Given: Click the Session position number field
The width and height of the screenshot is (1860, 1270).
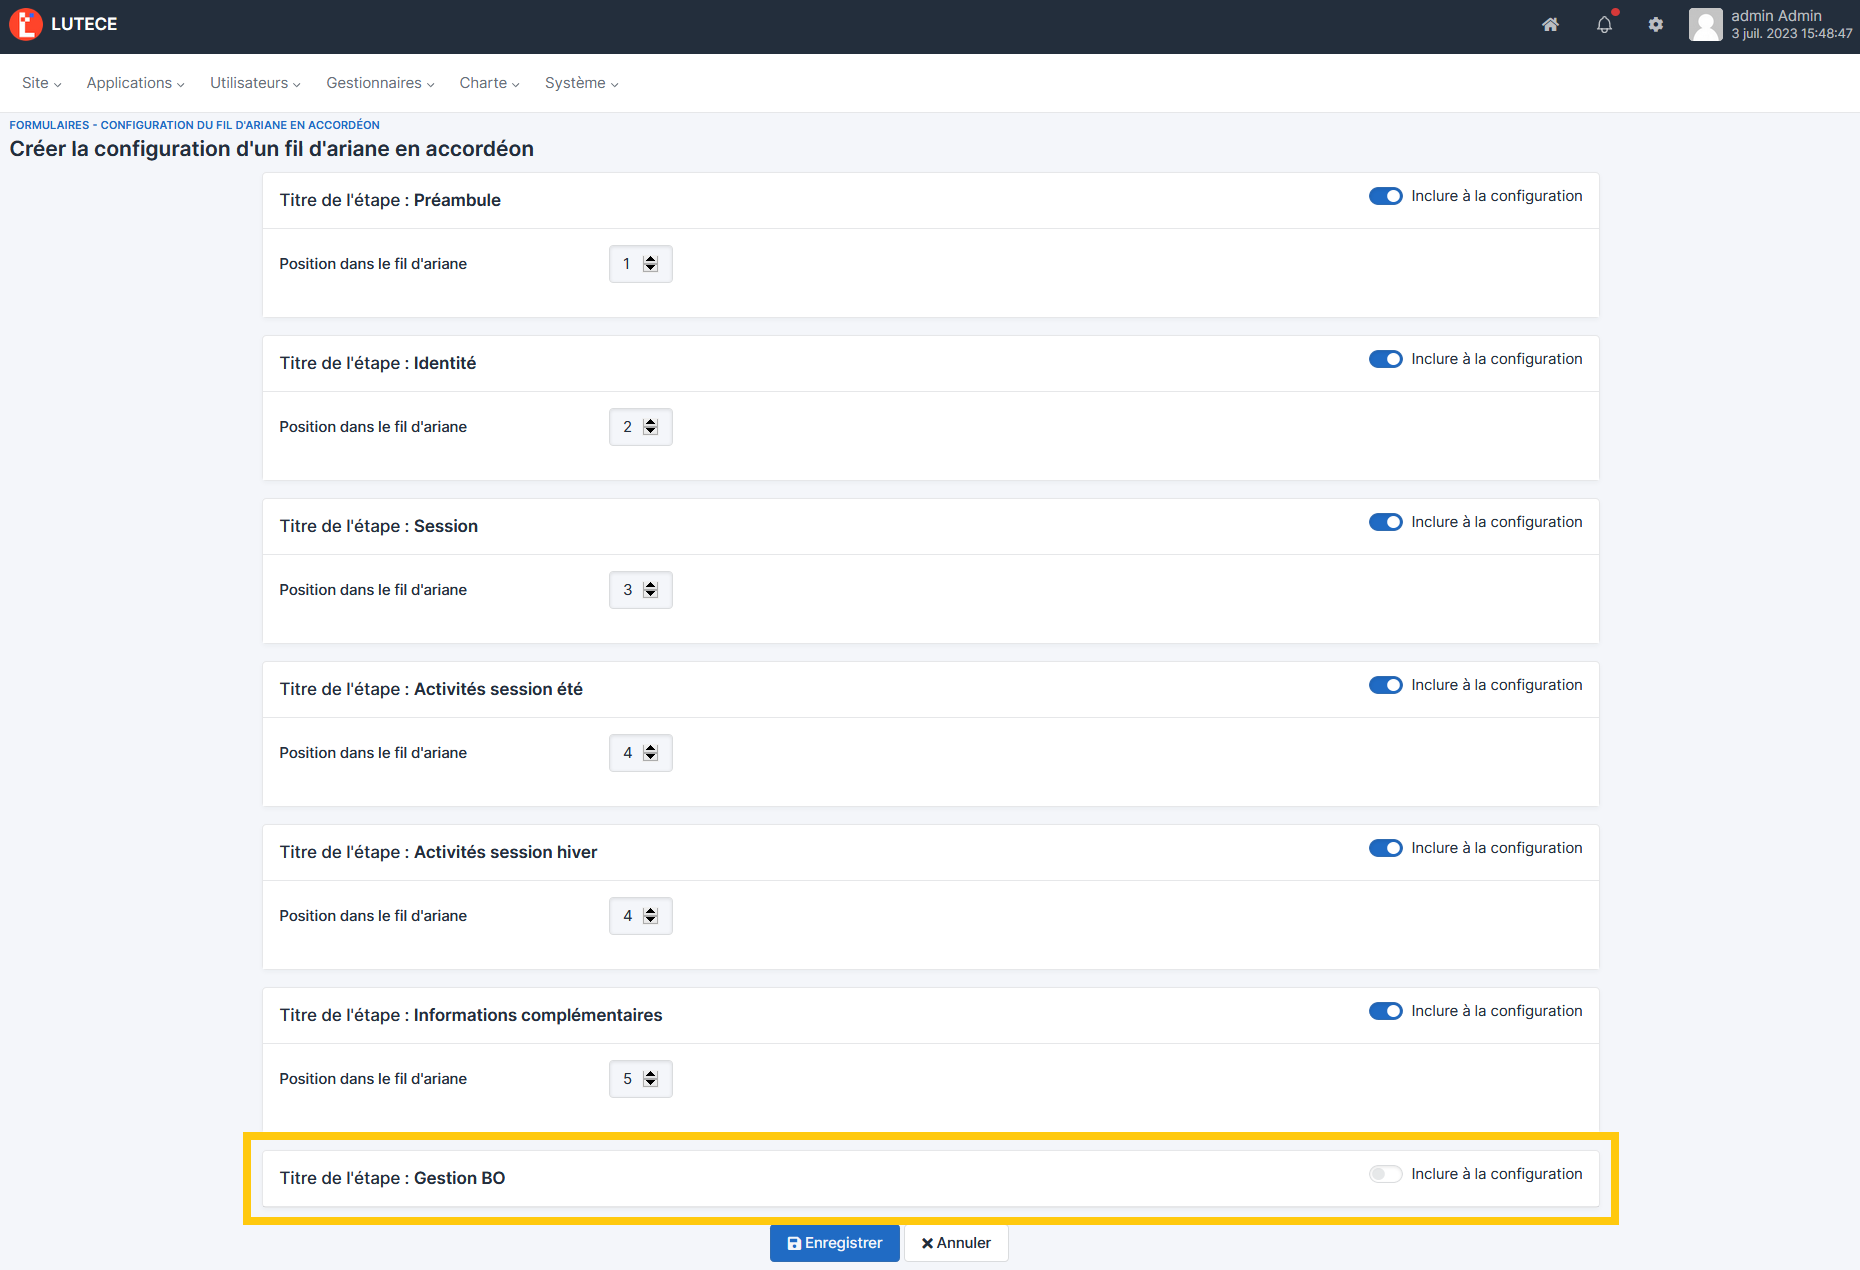Looking at the screenshot, I should (628, 590).
